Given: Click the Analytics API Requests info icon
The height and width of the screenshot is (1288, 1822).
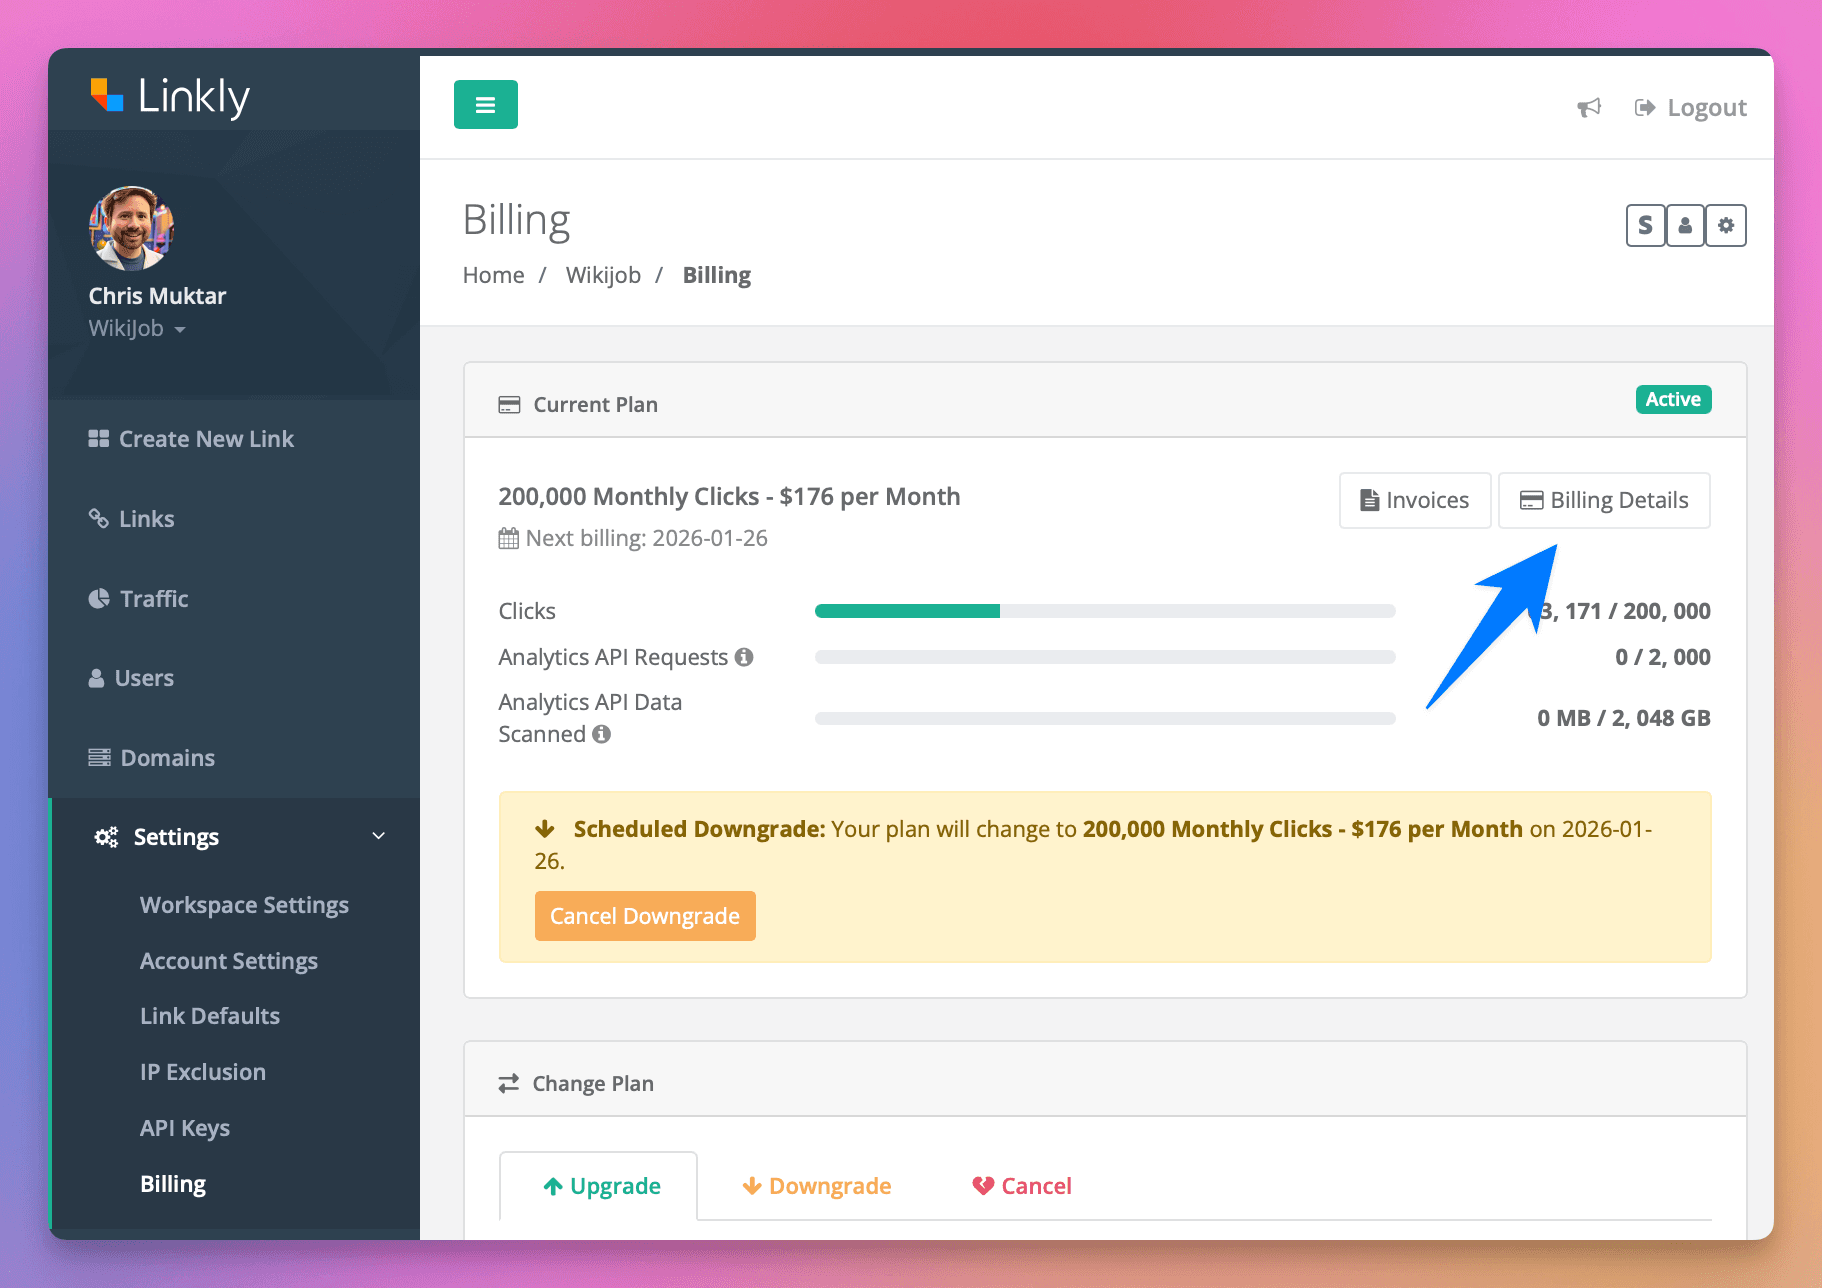Looking at the screenshot, I should (x=745, y=657).
